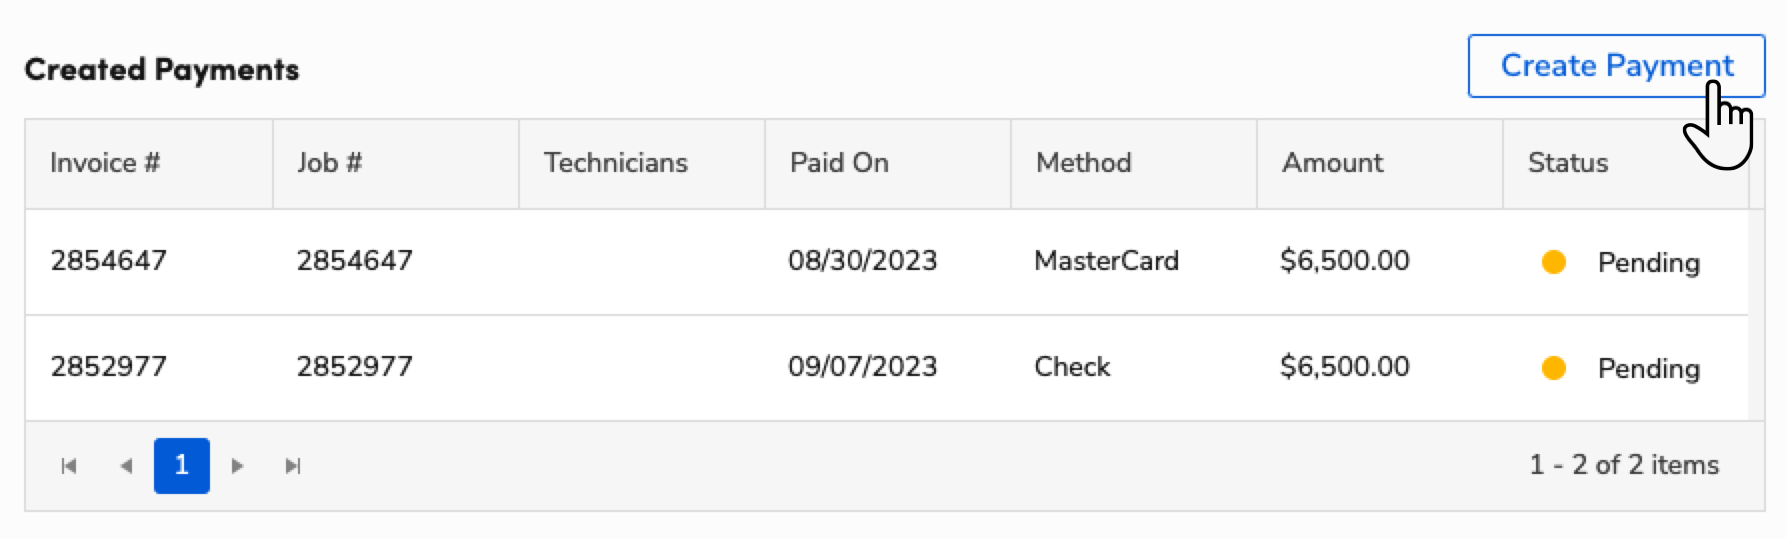This screenshot has width=1786, height=538.
Task: Sort by Paid On column header
Action: pyautogui.click(x=839, y=163)
